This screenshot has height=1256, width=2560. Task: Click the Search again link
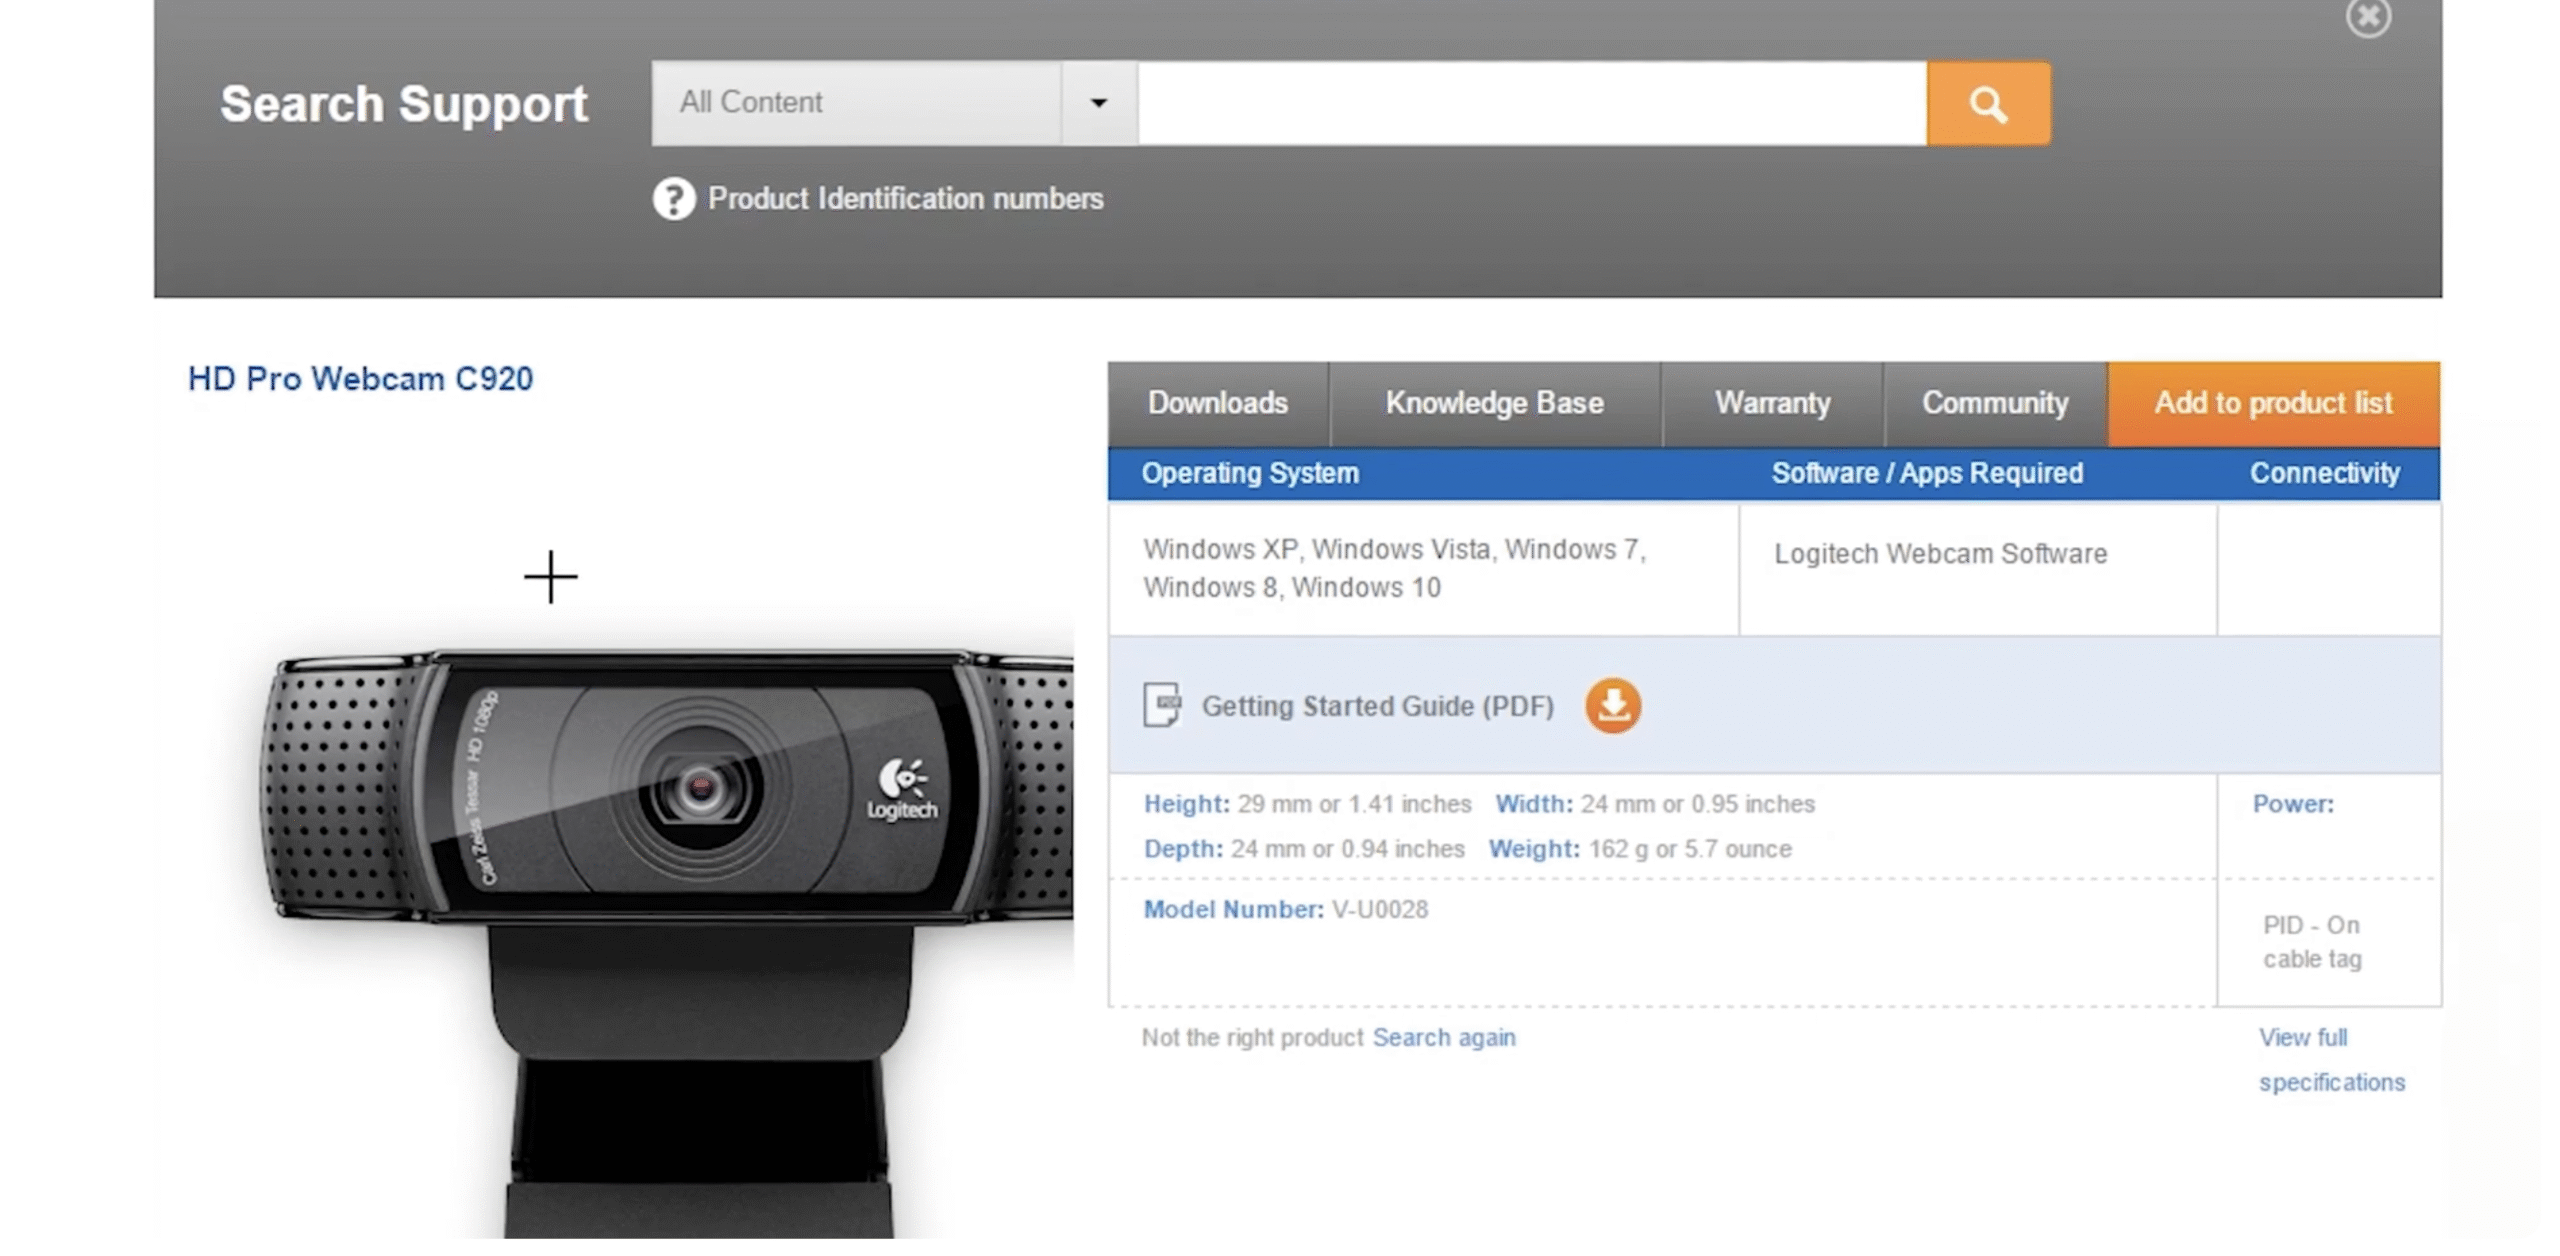pyautogui.click(x=1443, y=1037)
